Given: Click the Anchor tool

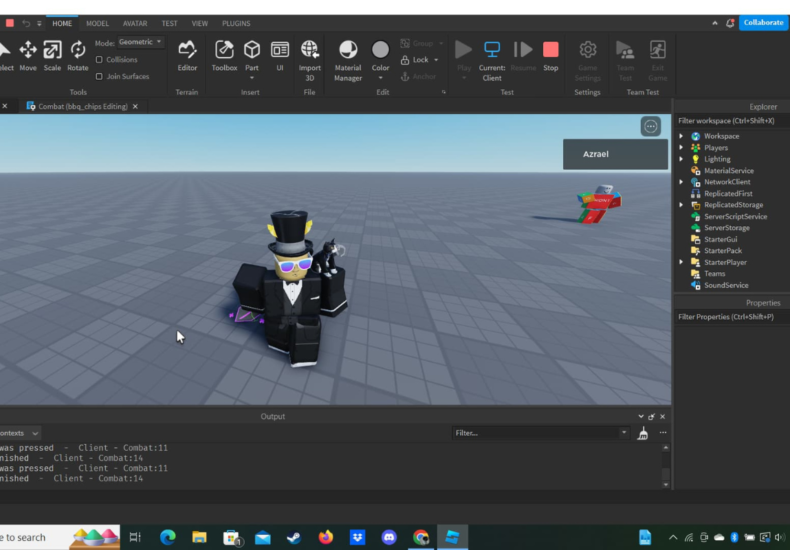Looking at the screenshot, I should pos(418,77).
